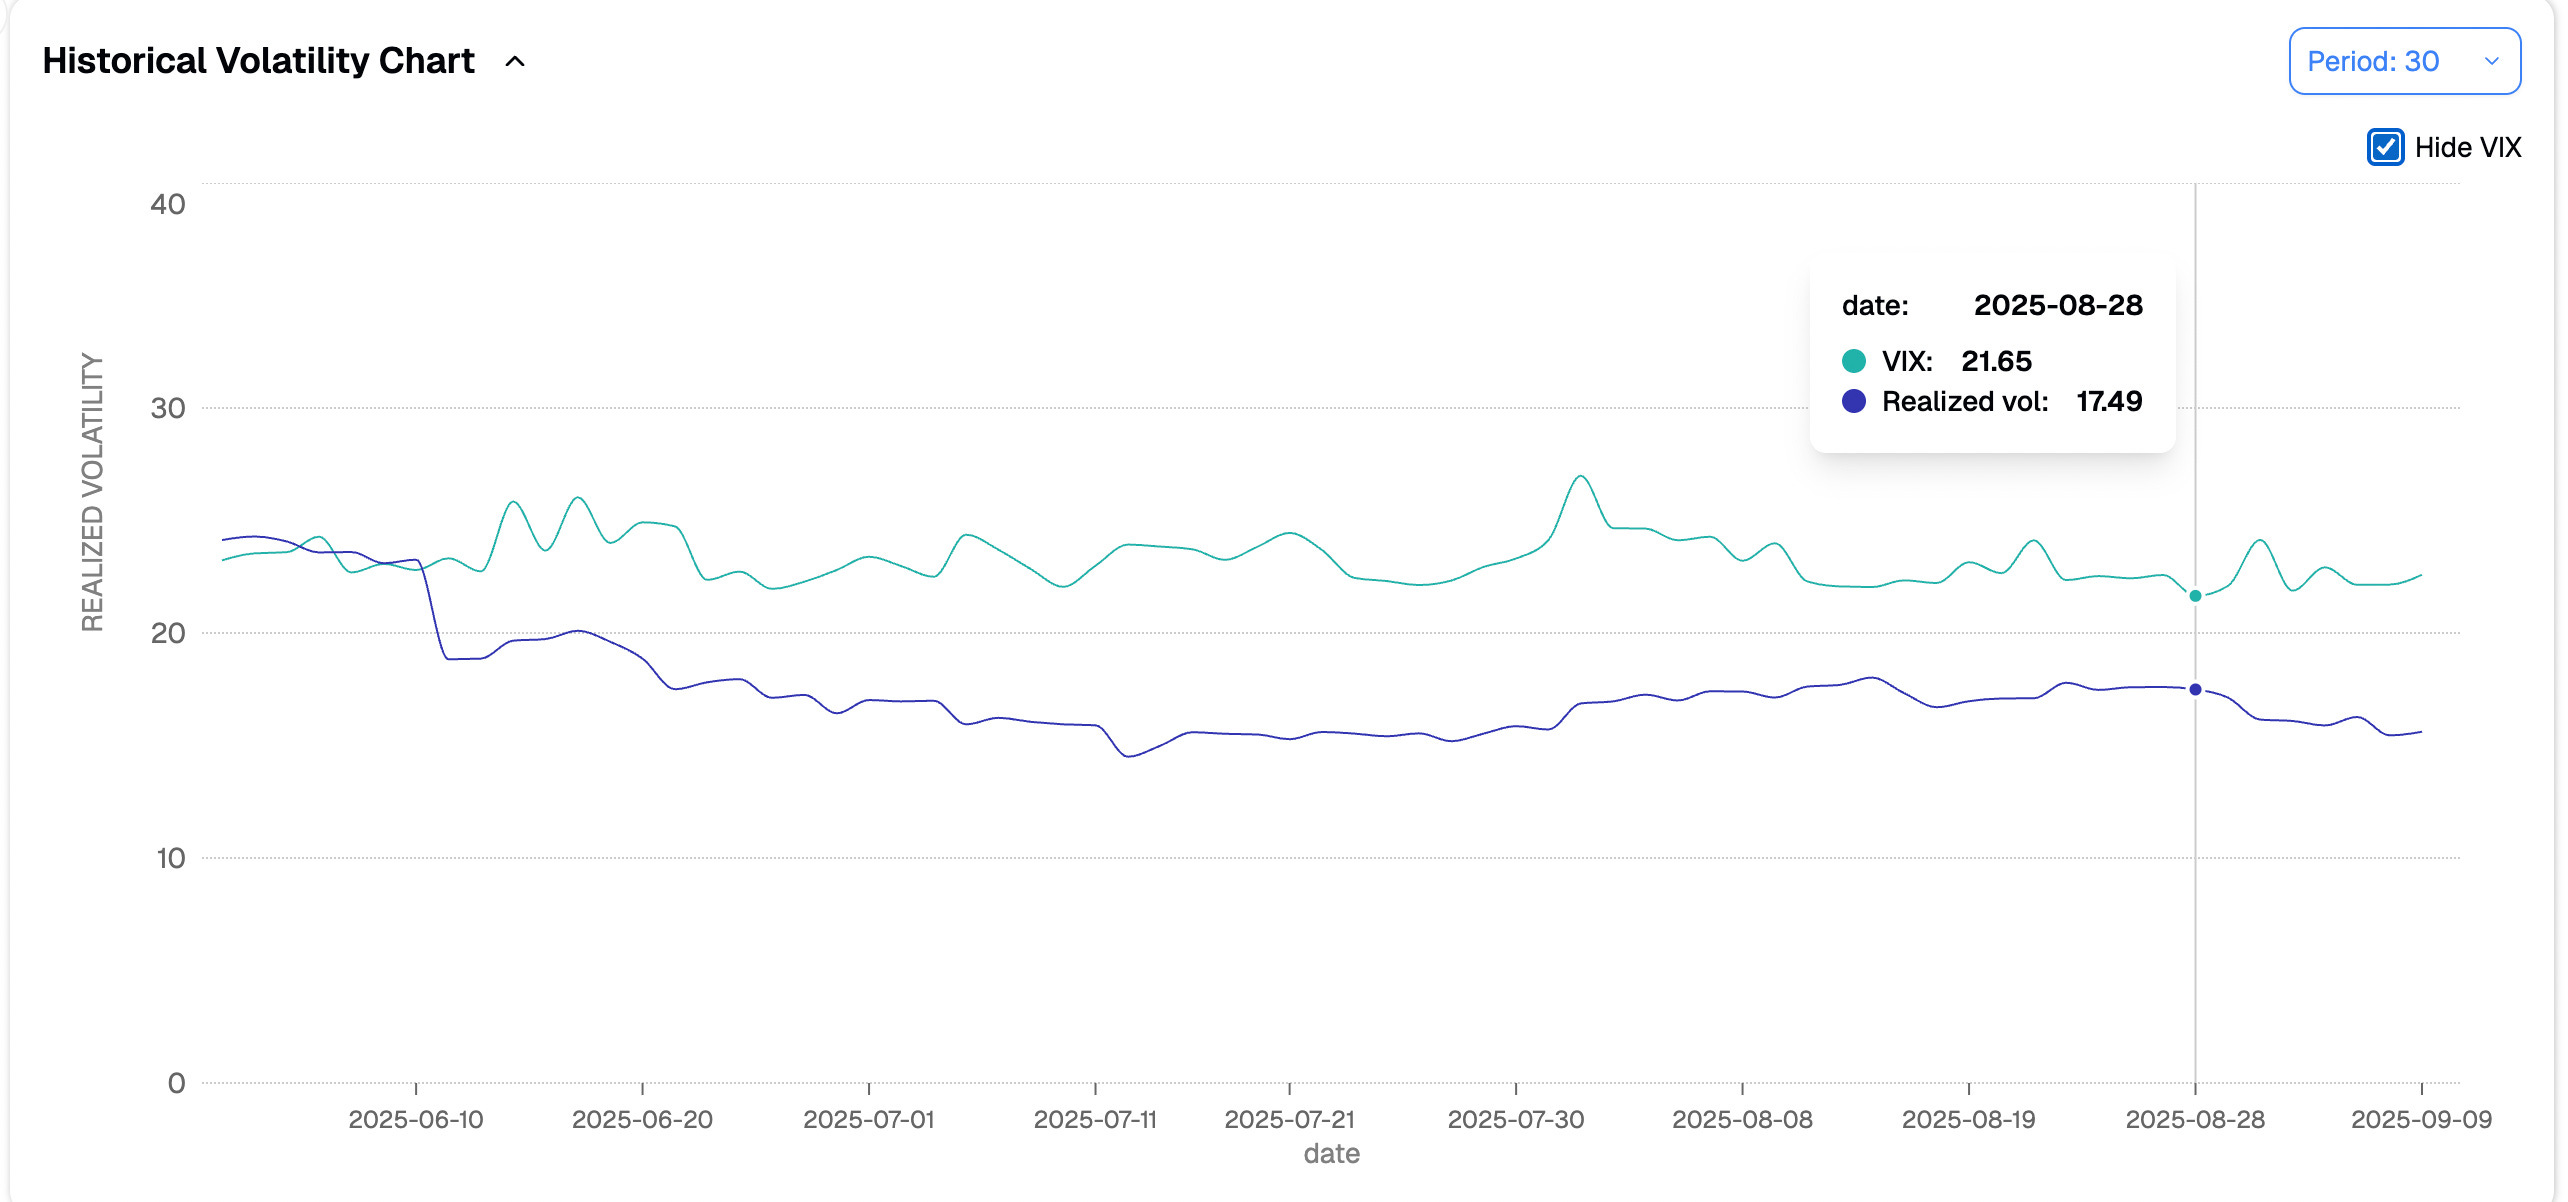Click the 40 y-axis tick label
Image resolution: width=2568 pixels, height=1202 pixels.
pyautogui.click(x=167, y=205)
